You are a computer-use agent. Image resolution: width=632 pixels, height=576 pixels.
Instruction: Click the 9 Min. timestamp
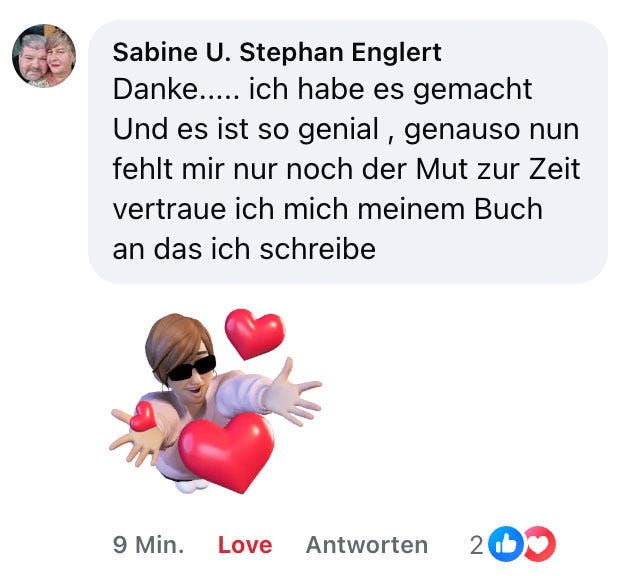coord(148,545)
